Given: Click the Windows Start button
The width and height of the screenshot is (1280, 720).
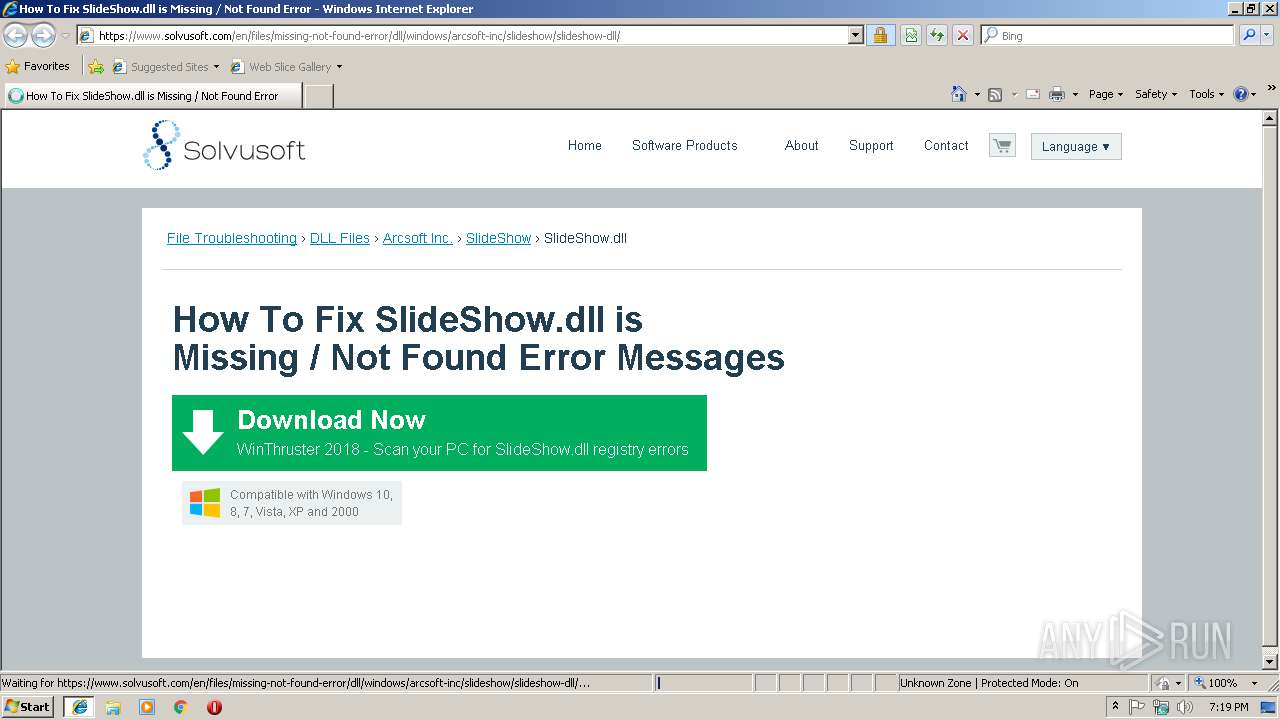Looking at the screenshot, I should pyautogui.click(x=28, y=707).
